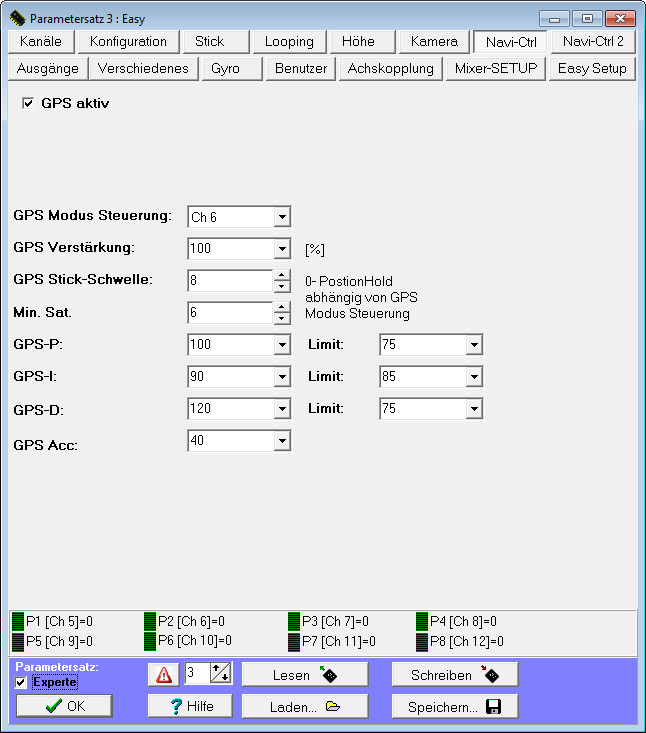Screen dimensions: 646x733
Task: Decrease Min. Sat. with the down arrow
Action: pyautogui.click(x=282, y=319)
